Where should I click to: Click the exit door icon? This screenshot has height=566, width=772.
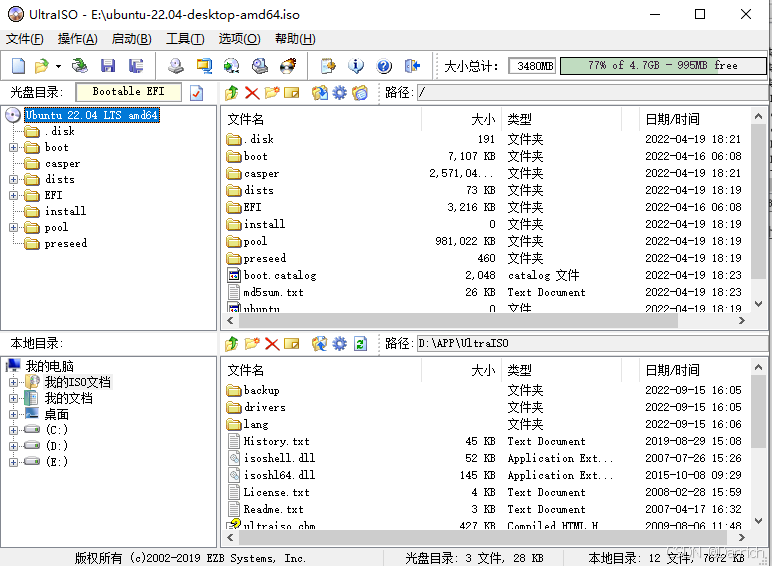[412, 65]
